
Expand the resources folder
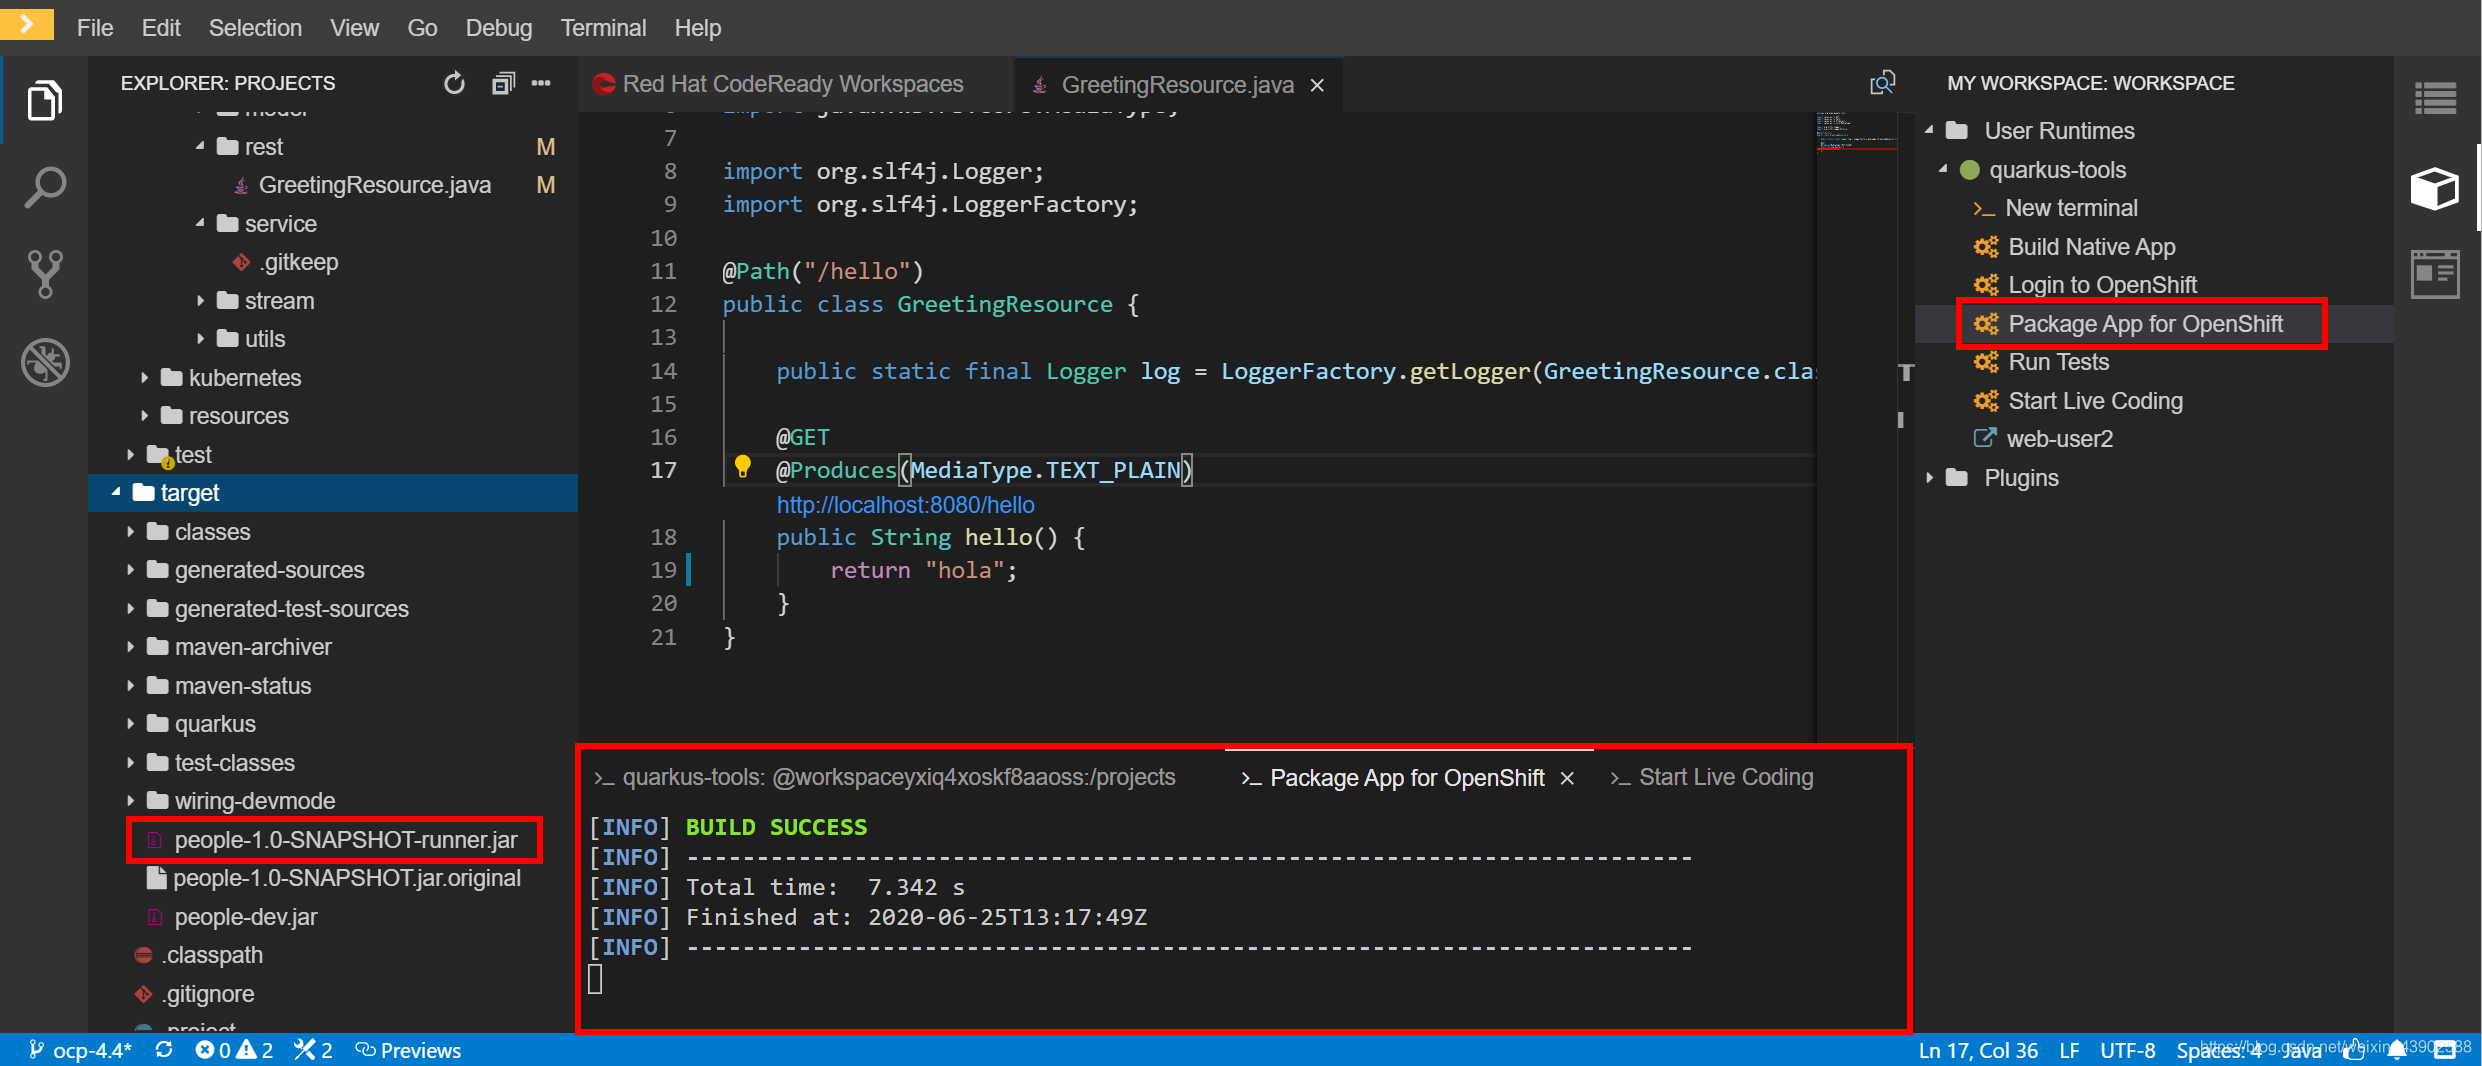point(144,415)
